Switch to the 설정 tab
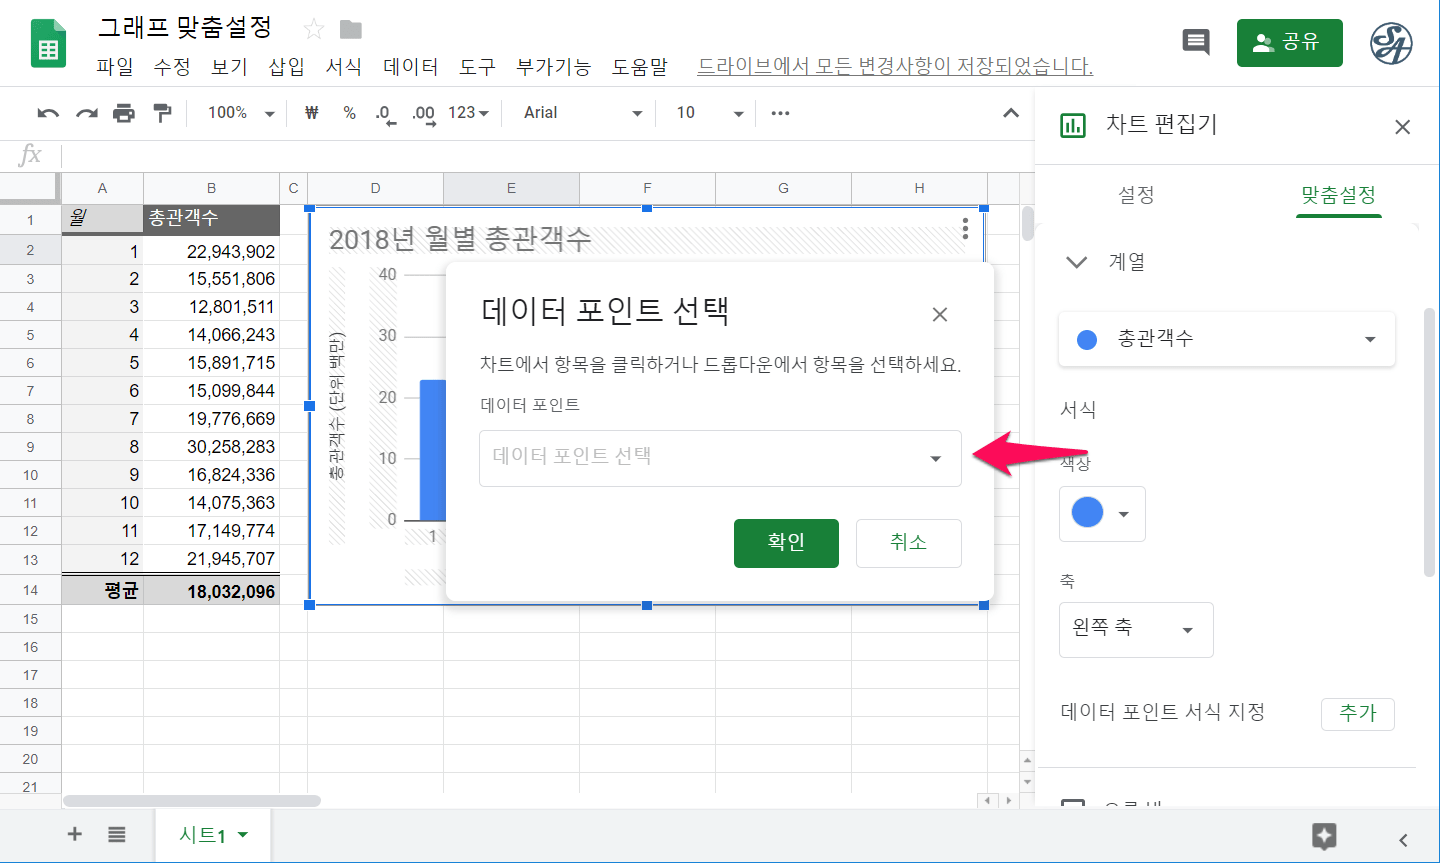The width and height of the screenshot is (1440, 863). tap(1136, 197)
